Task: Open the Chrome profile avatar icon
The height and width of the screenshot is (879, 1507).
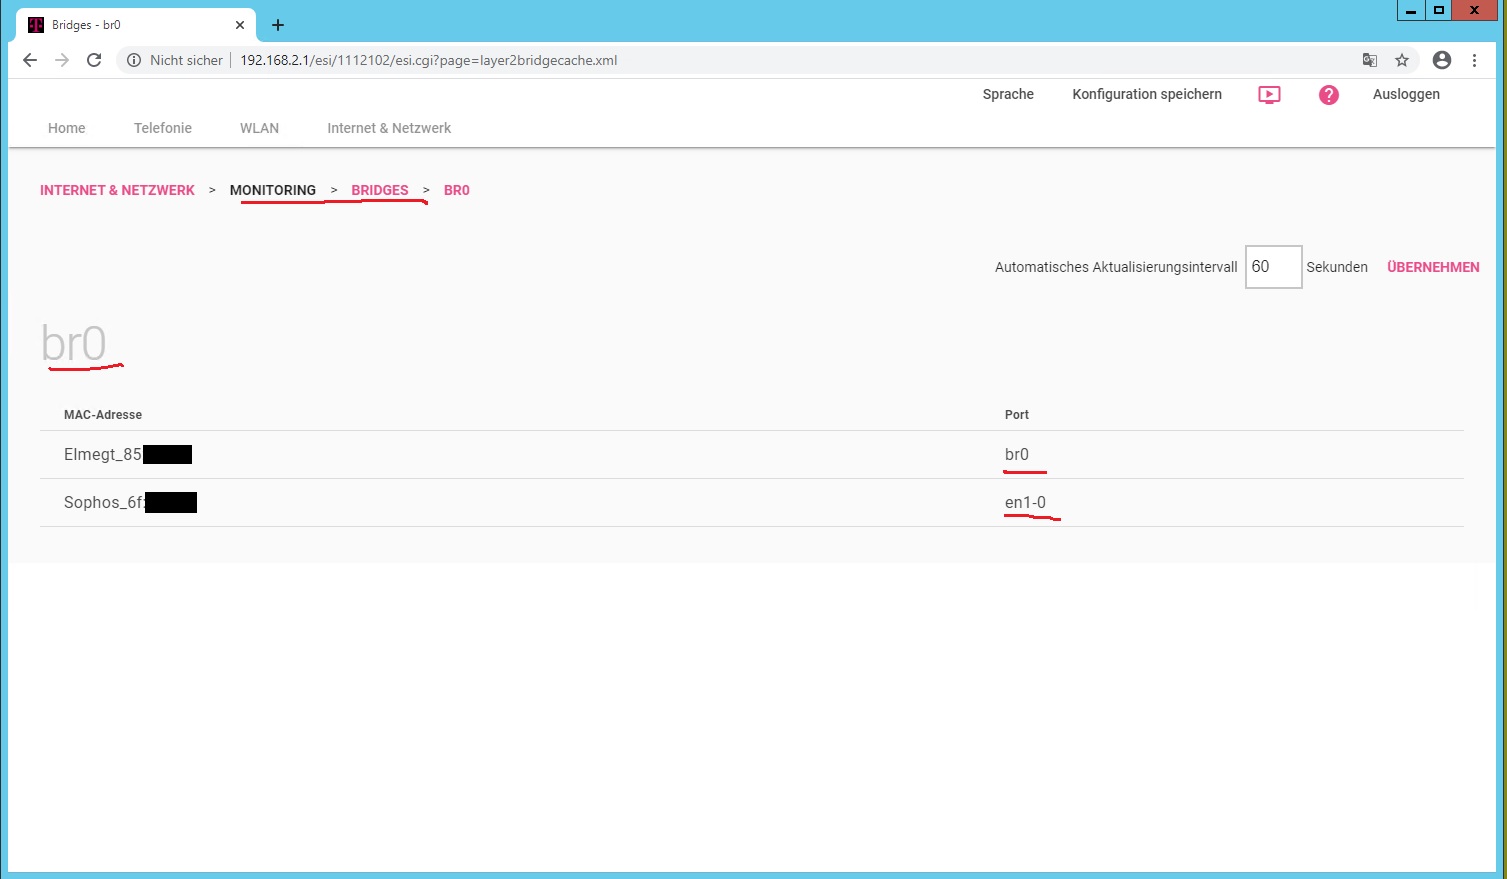Action: [x=1442, y=60]
